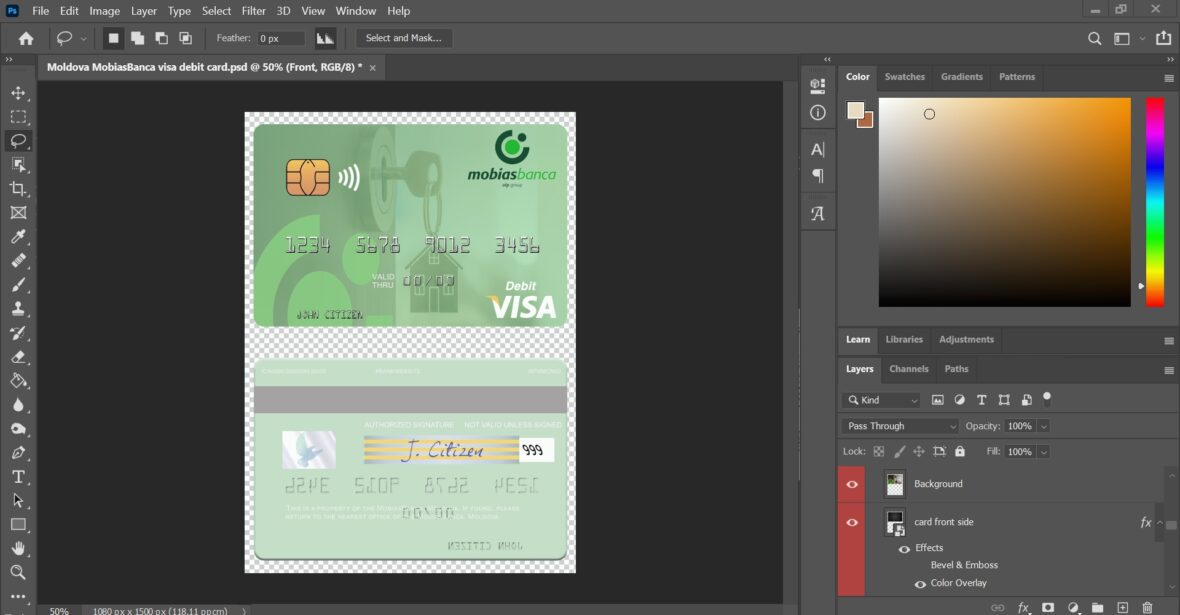Image resolution: width=1180 pixels, height=615 pixels.
Task: Click the Select and Mask button
Action: click(x=403, y=38)
